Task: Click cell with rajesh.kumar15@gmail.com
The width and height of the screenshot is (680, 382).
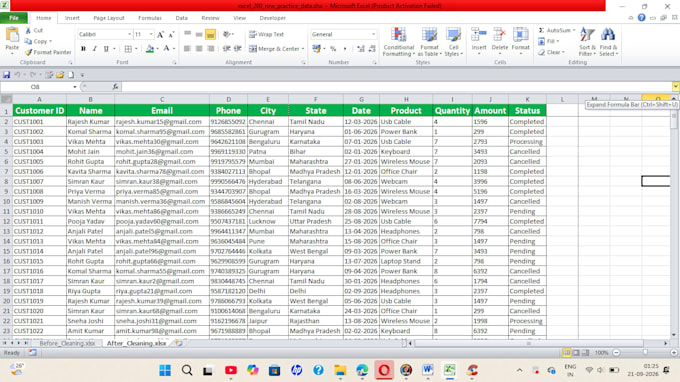Action: 162,122
